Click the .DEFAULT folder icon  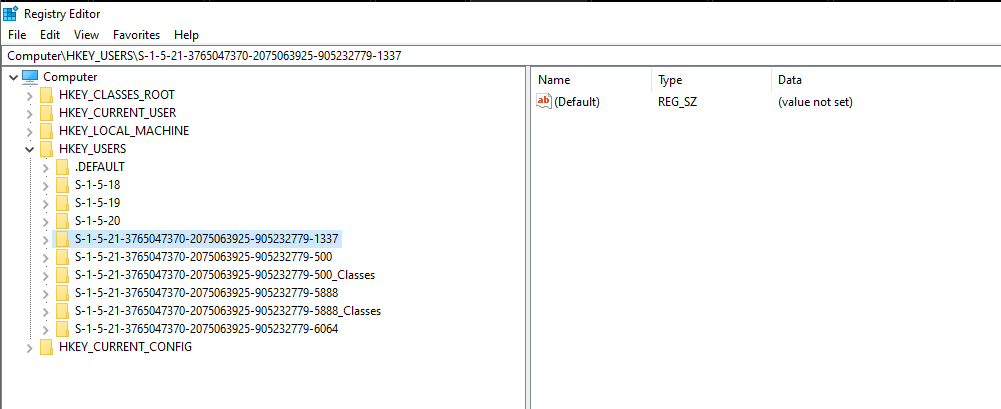[x=62, y=167]
